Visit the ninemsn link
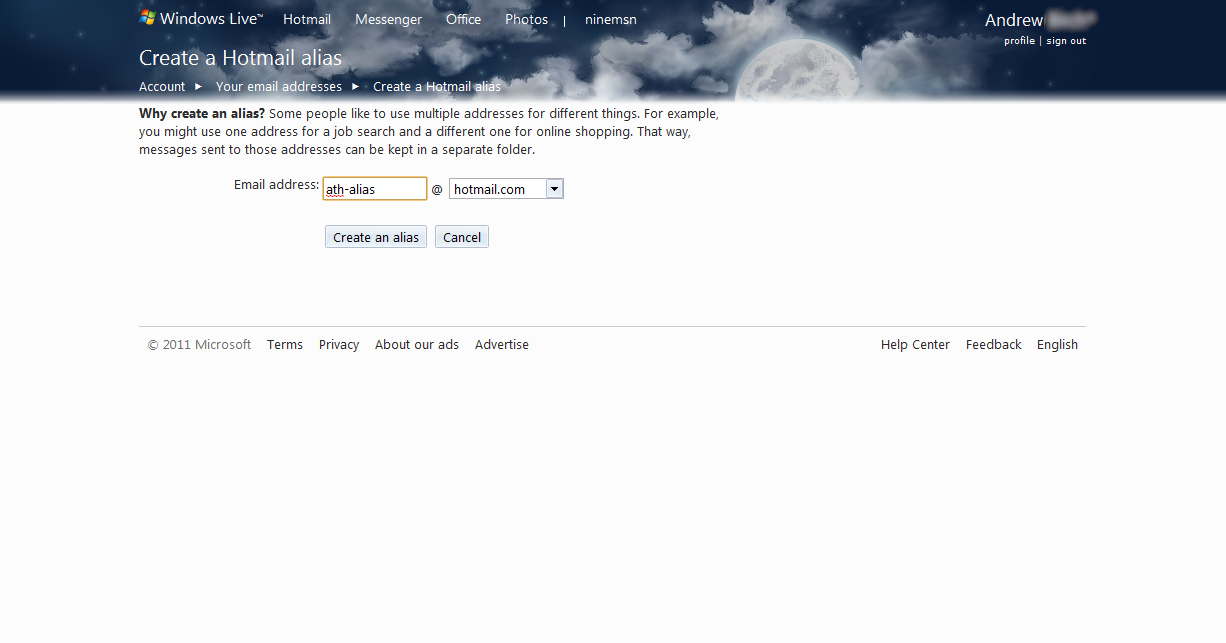 [x=611, y=19]
